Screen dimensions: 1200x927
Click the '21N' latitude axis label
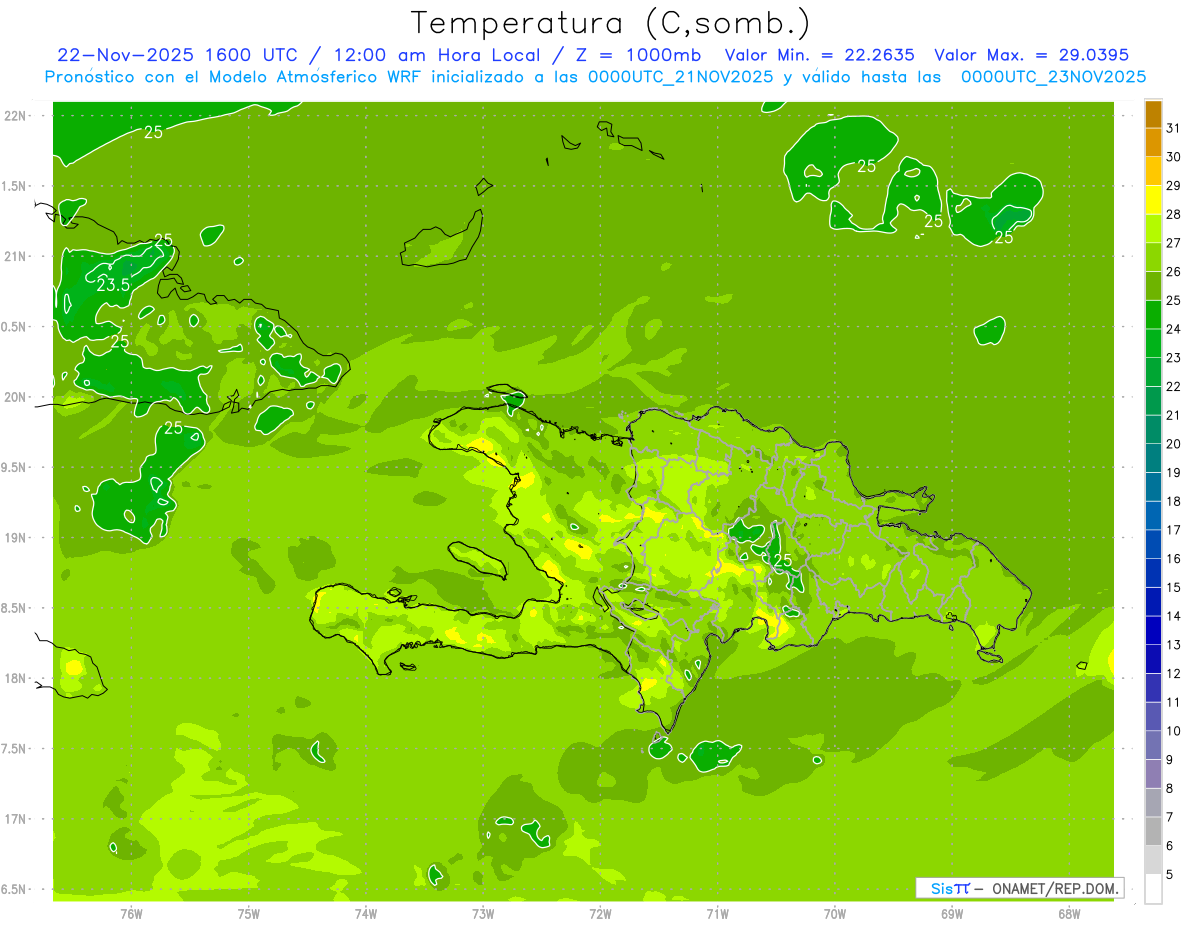click(x=15, y=256)
